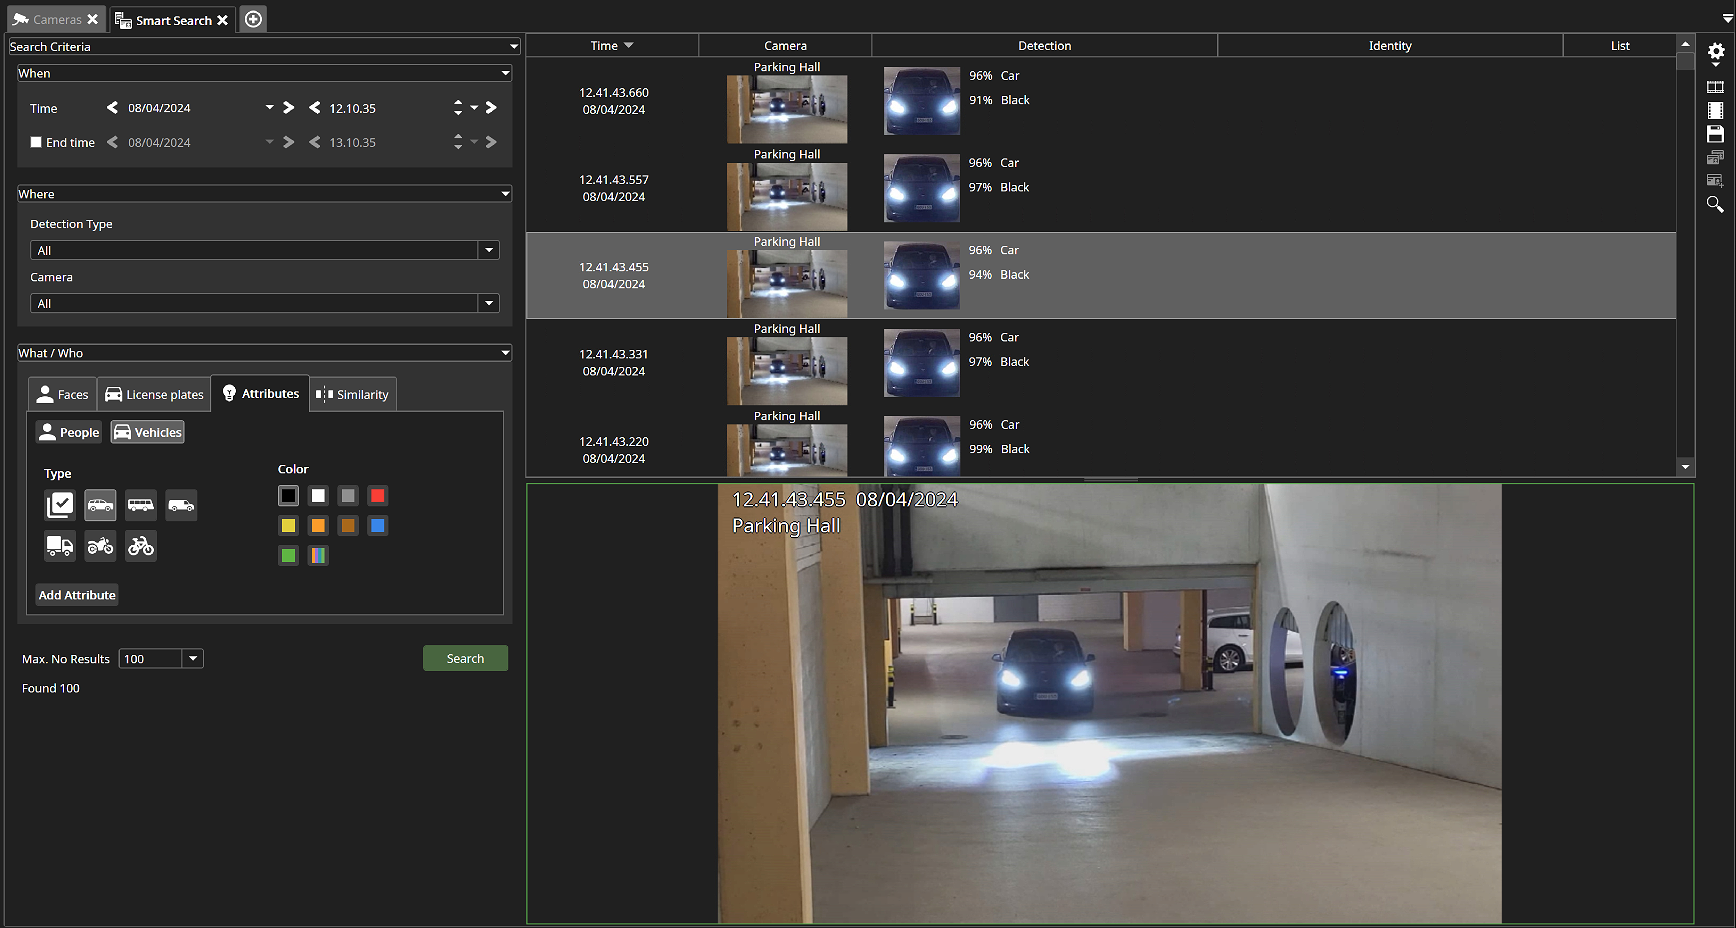
Task: Switch to the Similarity tab
Action: 353,394
